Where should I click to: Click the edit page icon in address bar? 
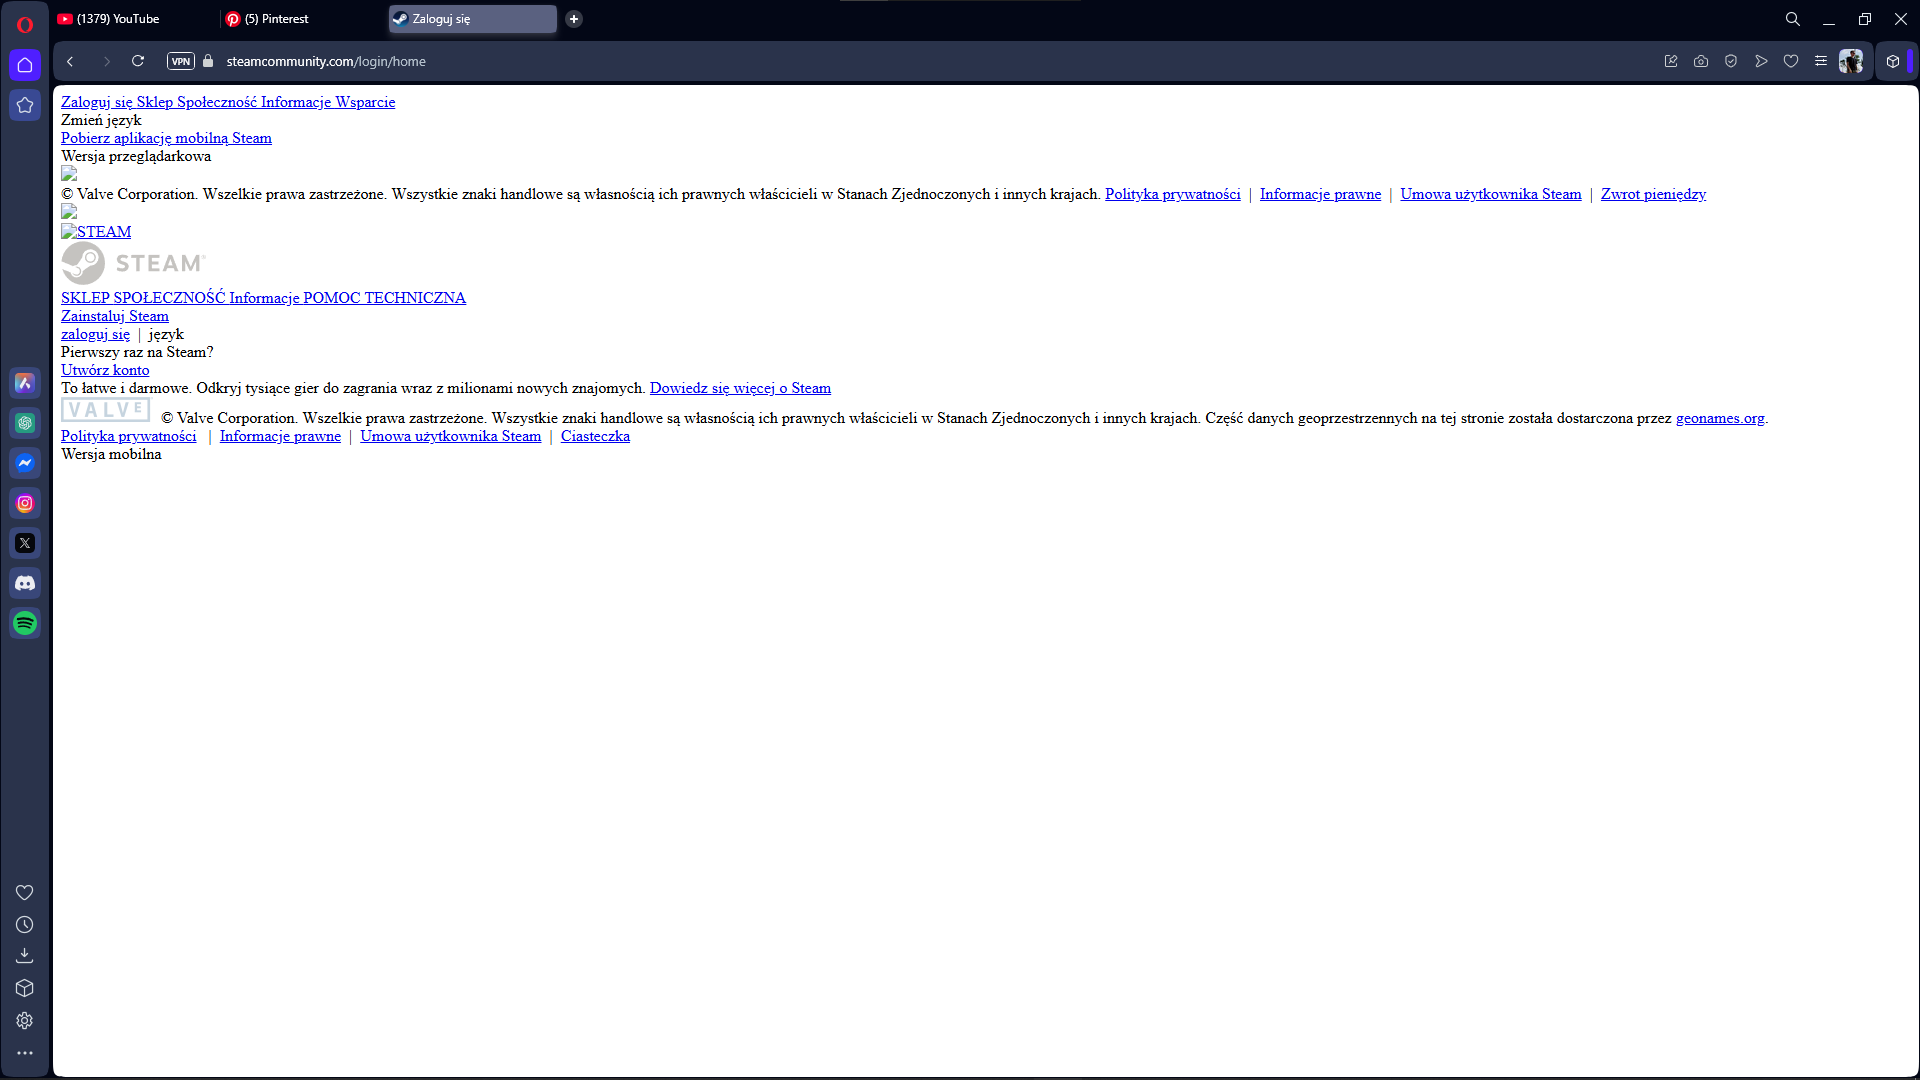point(1671,61)
